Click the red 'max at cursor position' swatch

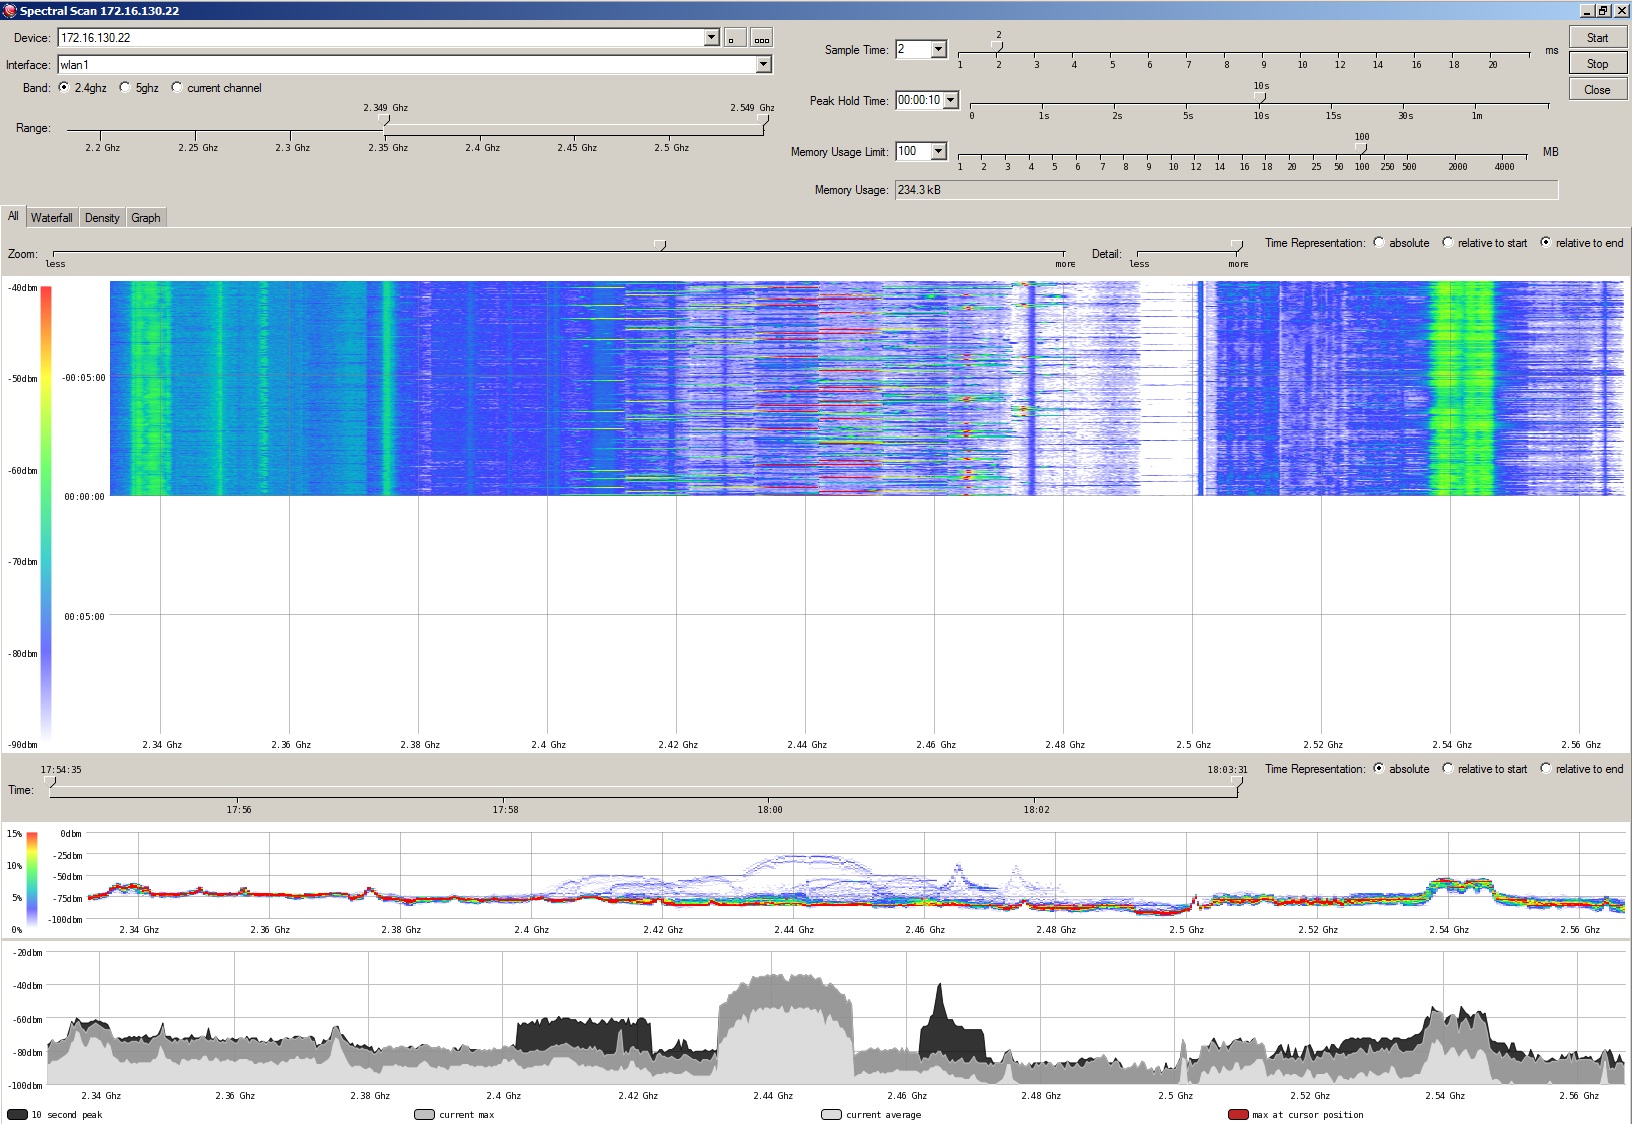point(1238,1115)
